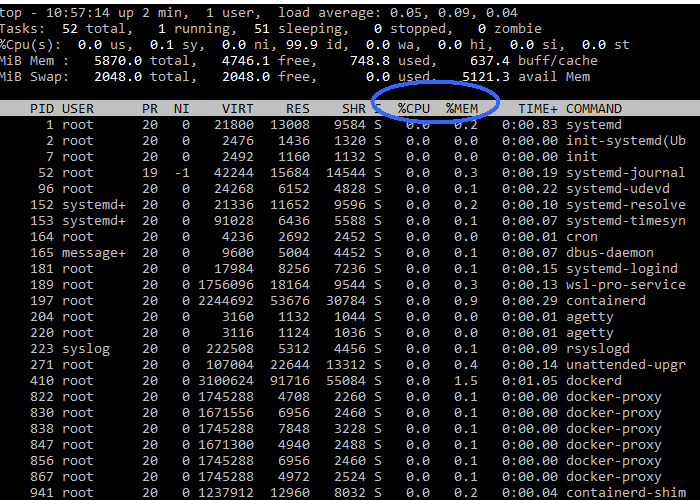Click TIME+ value 0:00.83 for systemd
Screen dimensions: 700x500
(530, 125)
